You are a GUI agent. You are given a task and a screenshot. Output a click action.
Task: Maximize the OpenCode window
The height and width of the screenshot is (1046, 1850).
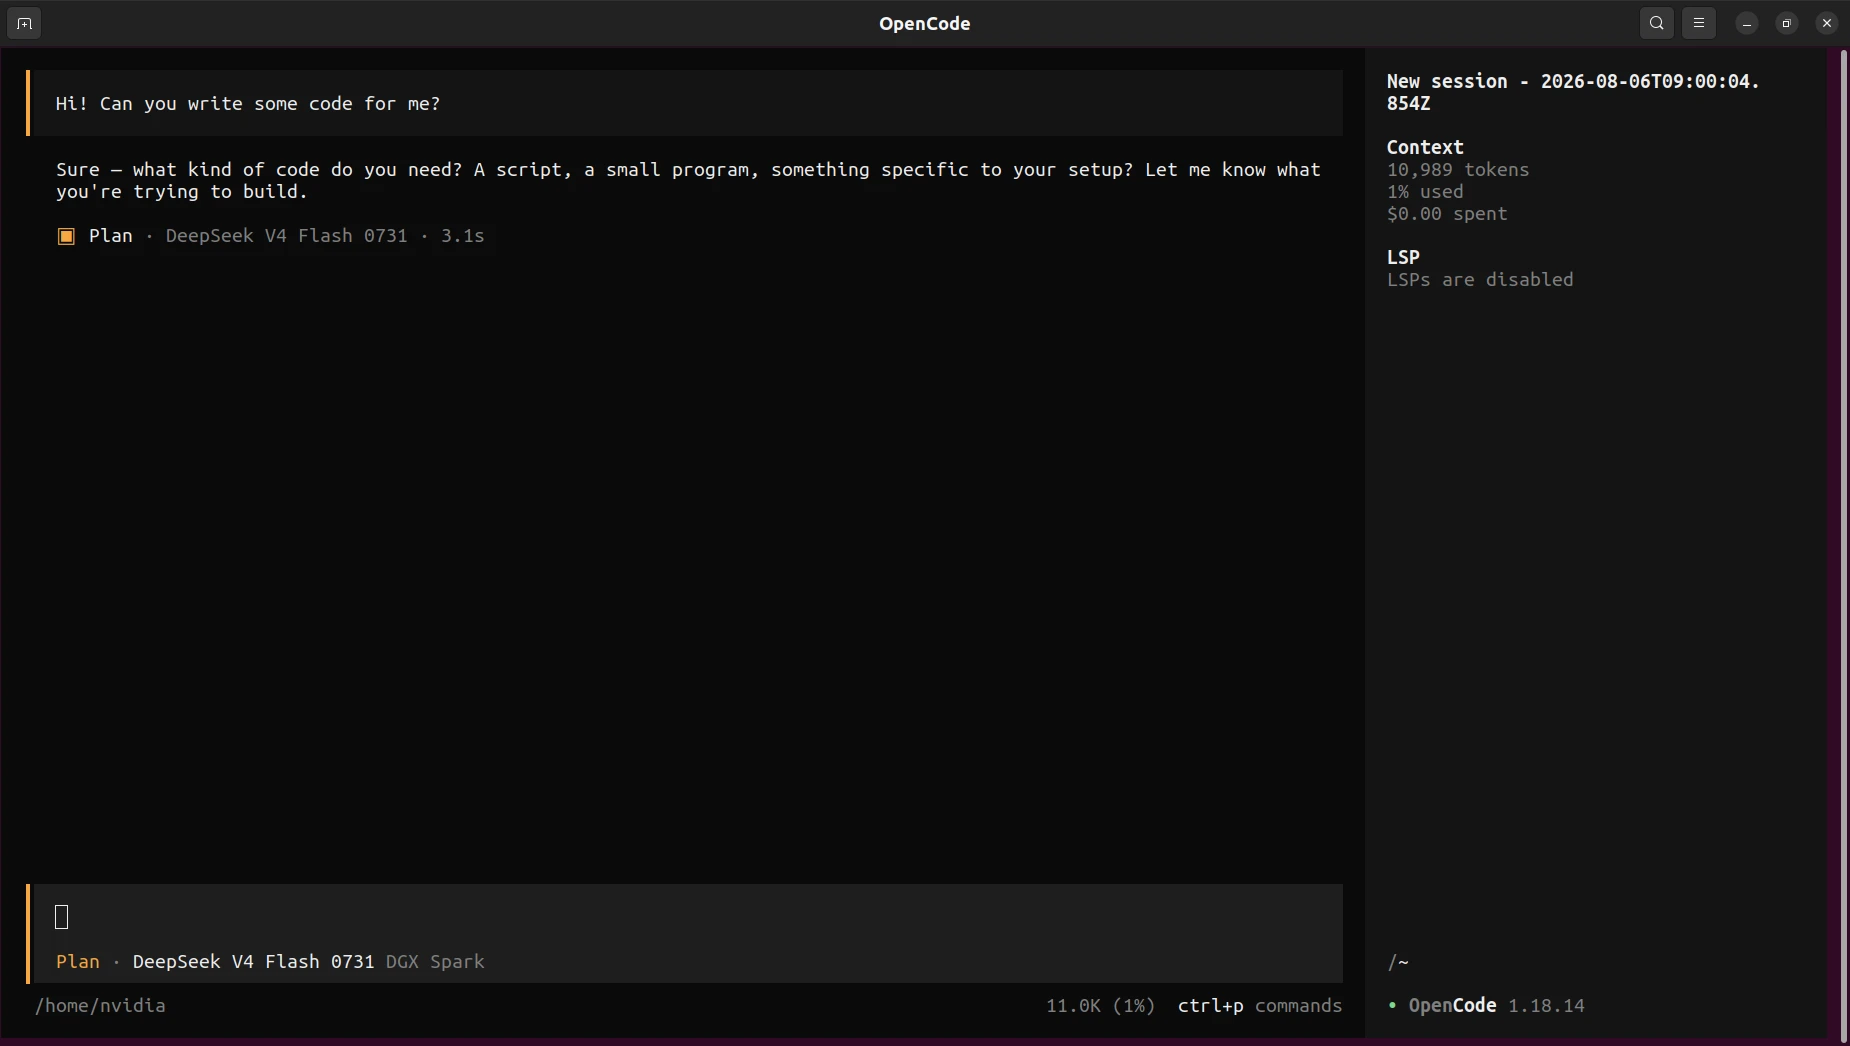[1787, 23]
